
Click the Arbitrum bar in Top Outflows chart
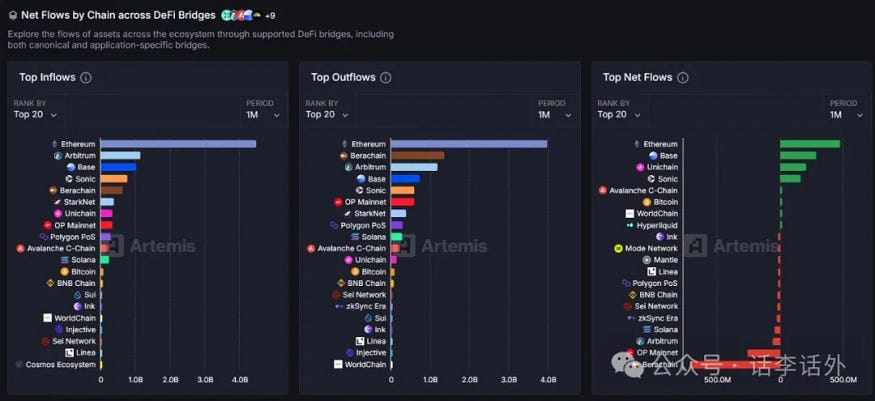coord(414,167)
